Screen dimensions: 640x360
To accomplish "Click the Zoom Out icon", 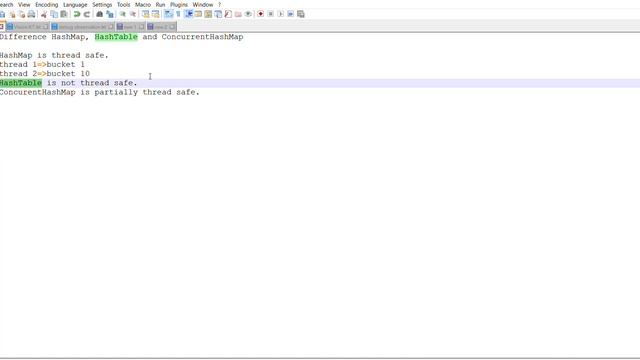I will 133,14.
